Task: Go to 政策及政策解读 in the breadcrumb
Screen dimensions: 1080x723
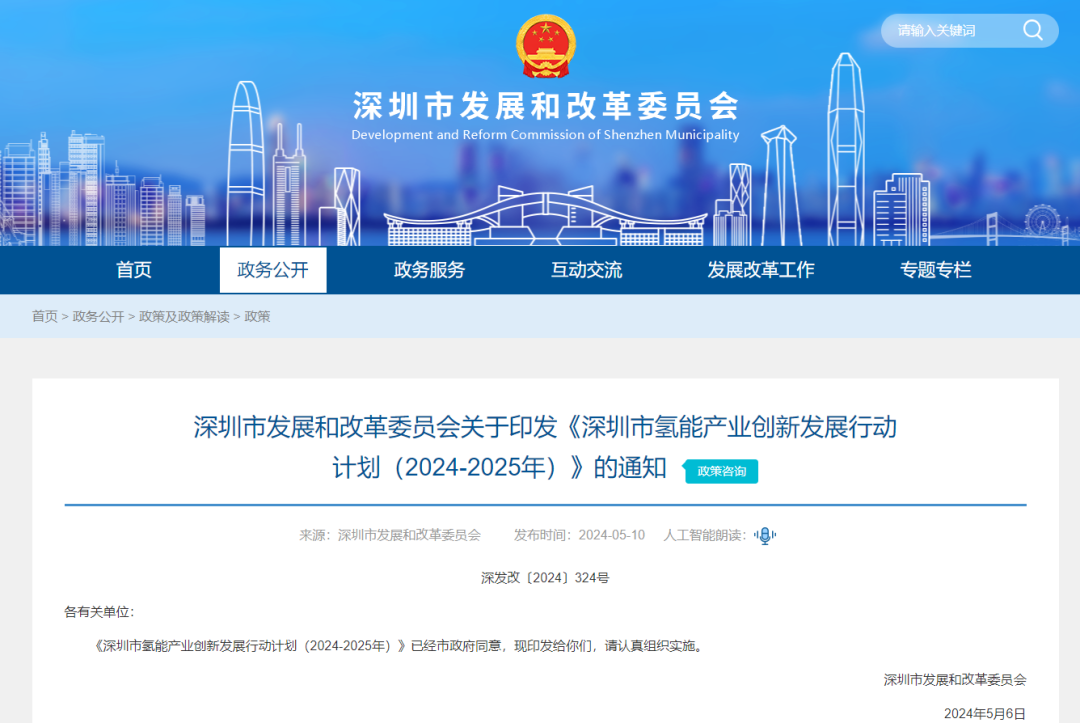Action: [184, 317]
